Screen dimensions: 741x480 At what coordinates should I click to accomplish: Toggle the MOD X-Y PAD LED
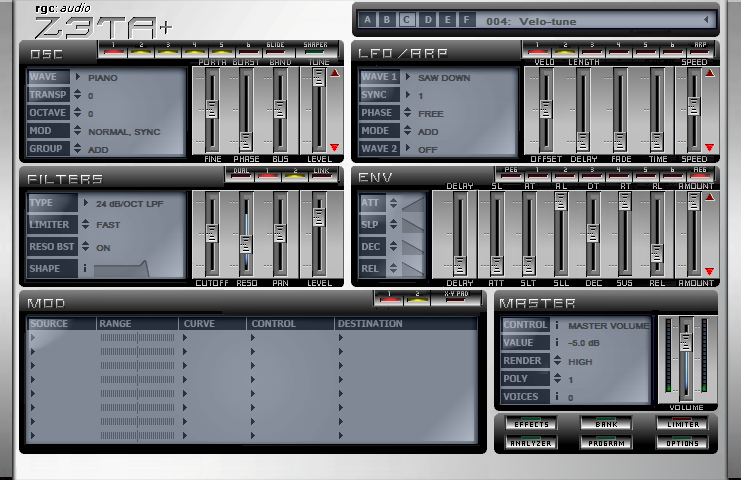(x=456, y=298)
